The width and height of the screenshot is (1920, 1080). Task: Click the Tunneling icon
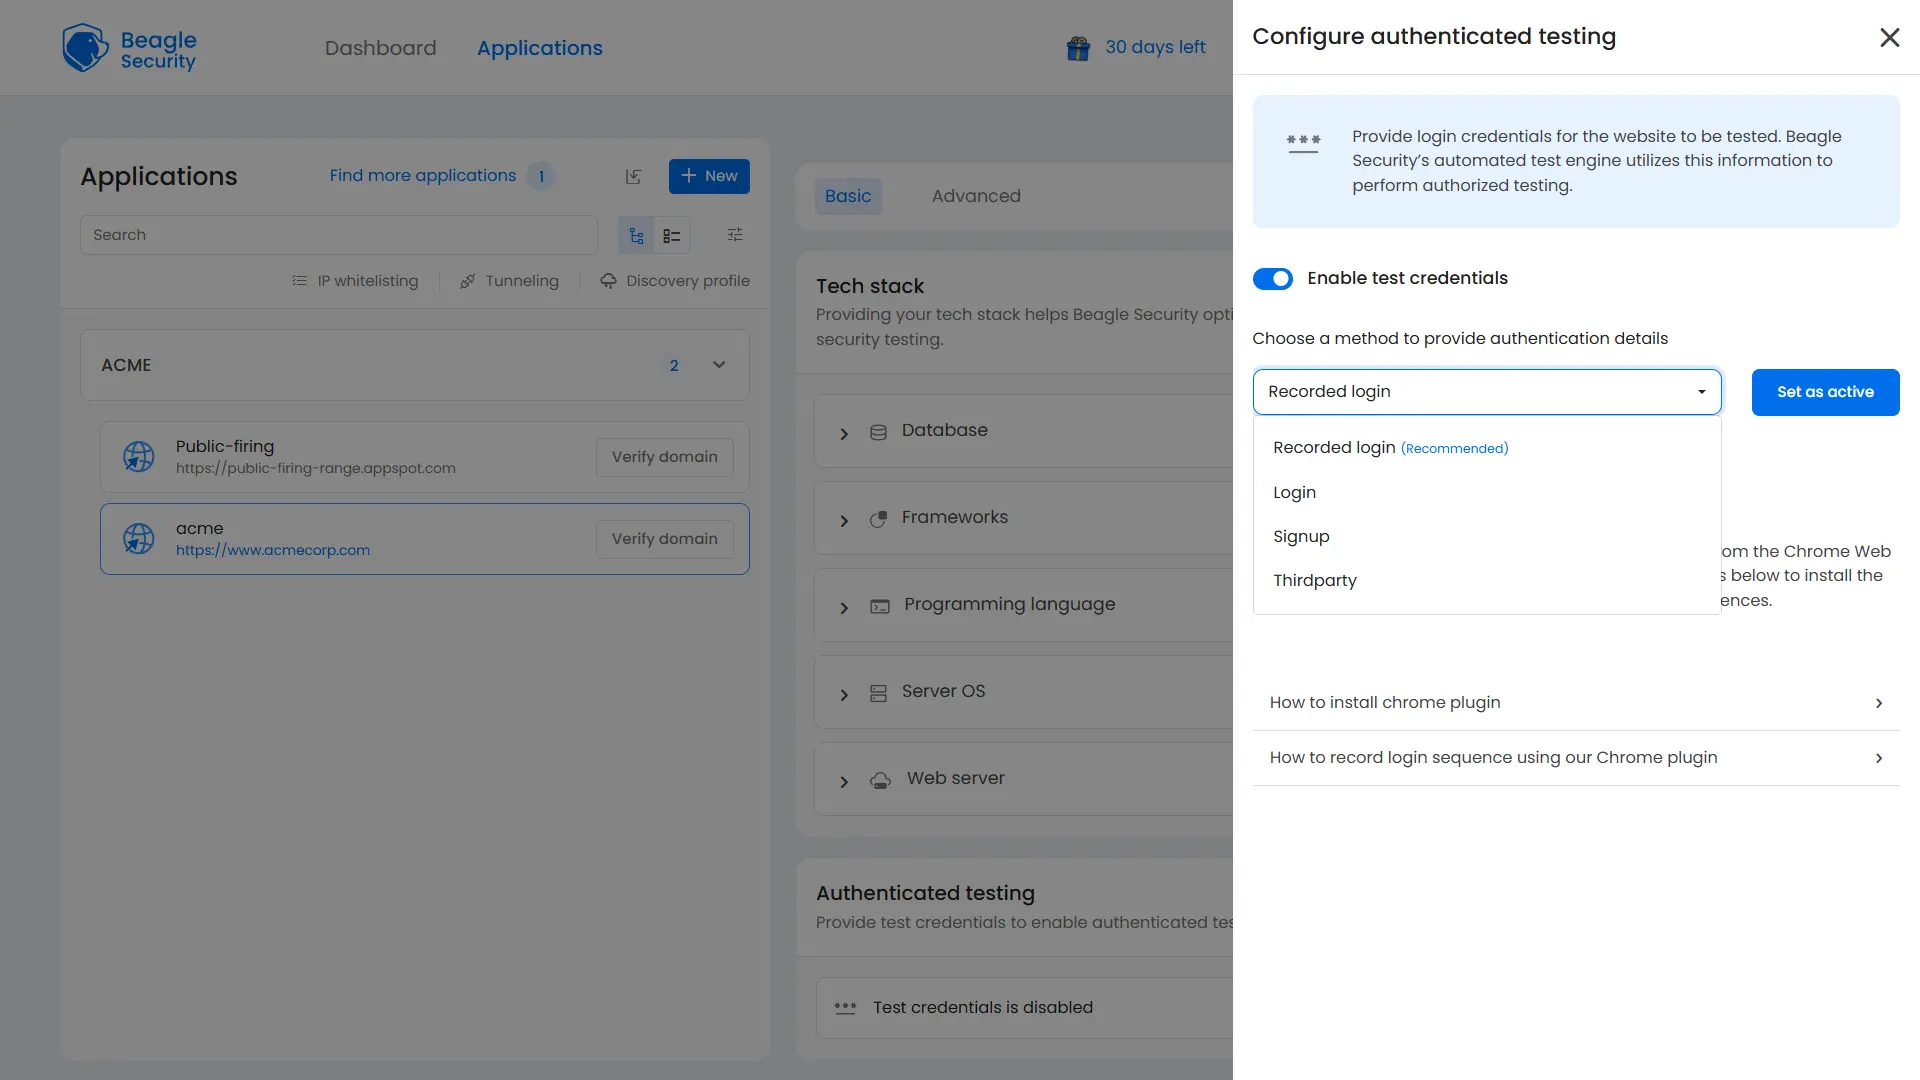[467, 281]
